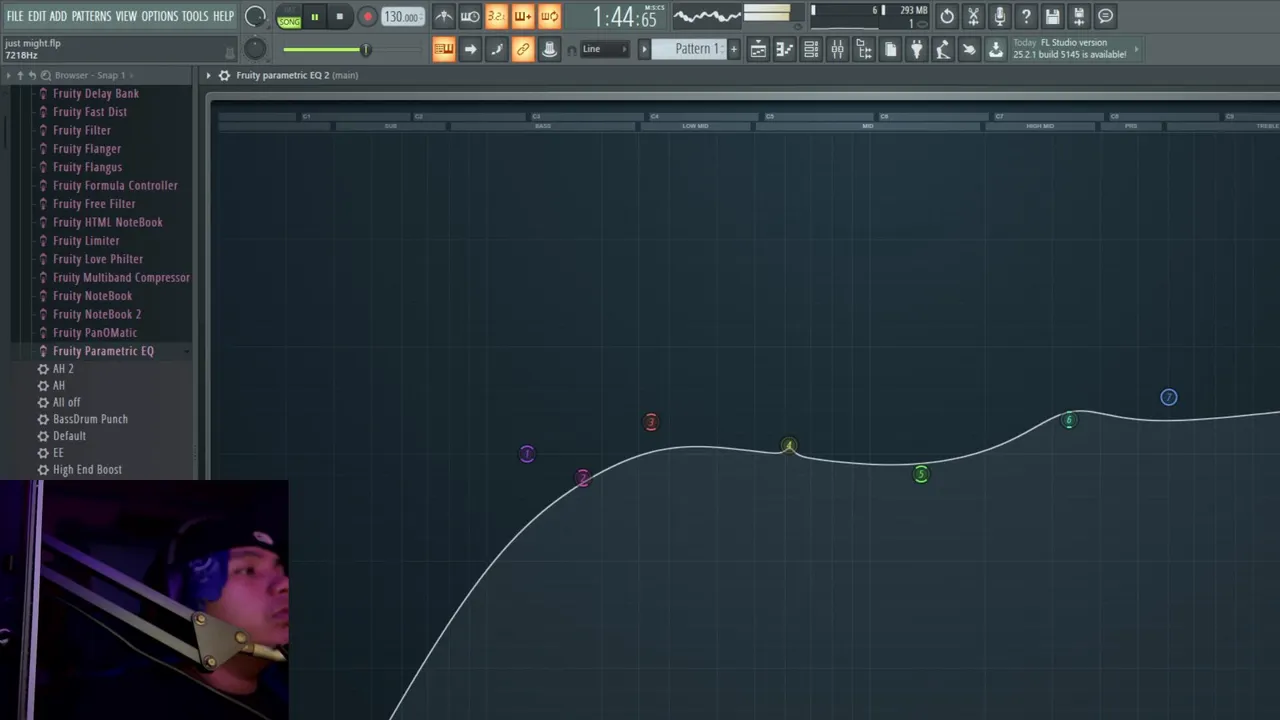Toggle typing keyboard to piano
This screenshot has height=720, width=1280.
pos(444,49)
